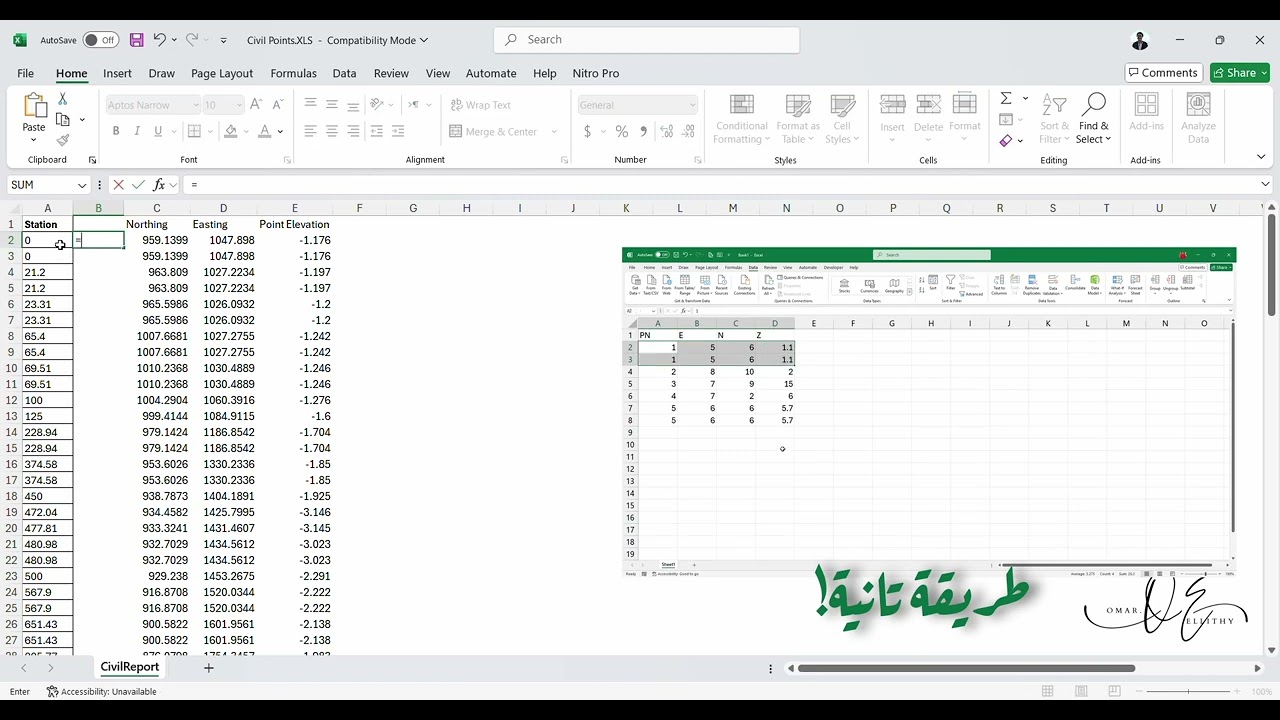The width and height of the screenshot is (1280, 720).
Task: Click Increase Font Size icon
Action: 256,105
